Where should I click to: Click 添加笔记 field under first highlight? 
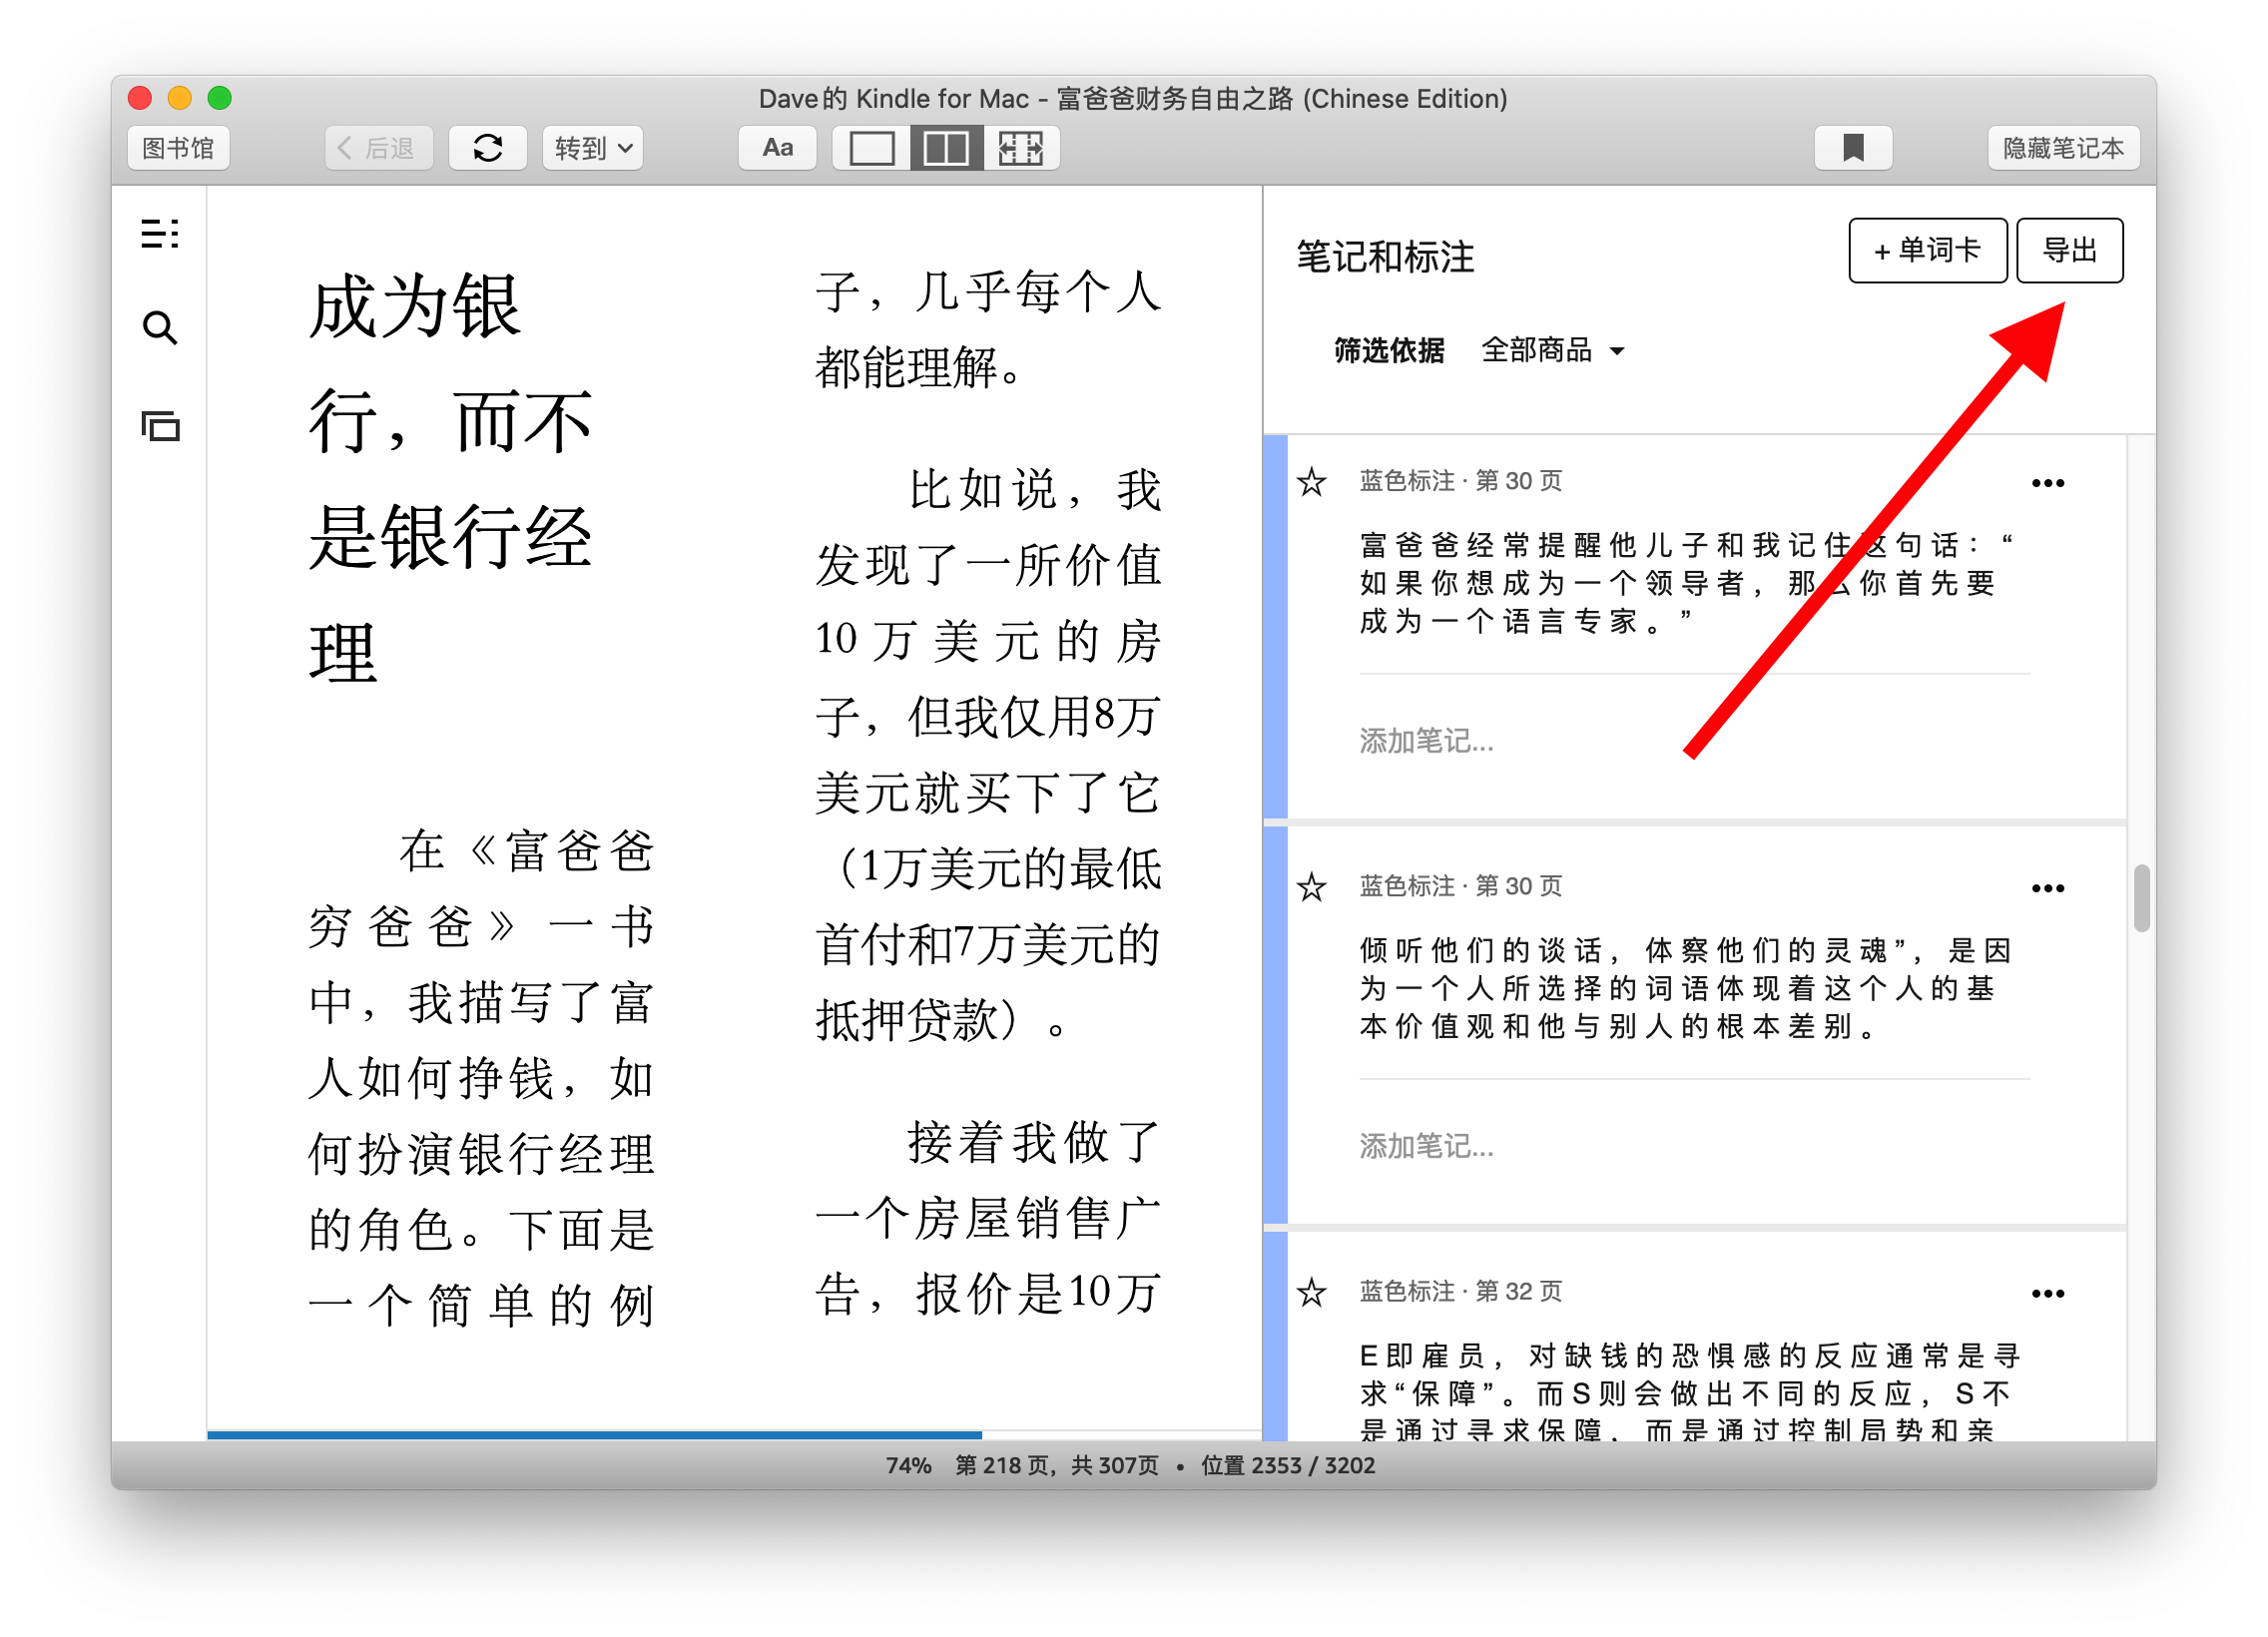click(x=1426, y=741)
